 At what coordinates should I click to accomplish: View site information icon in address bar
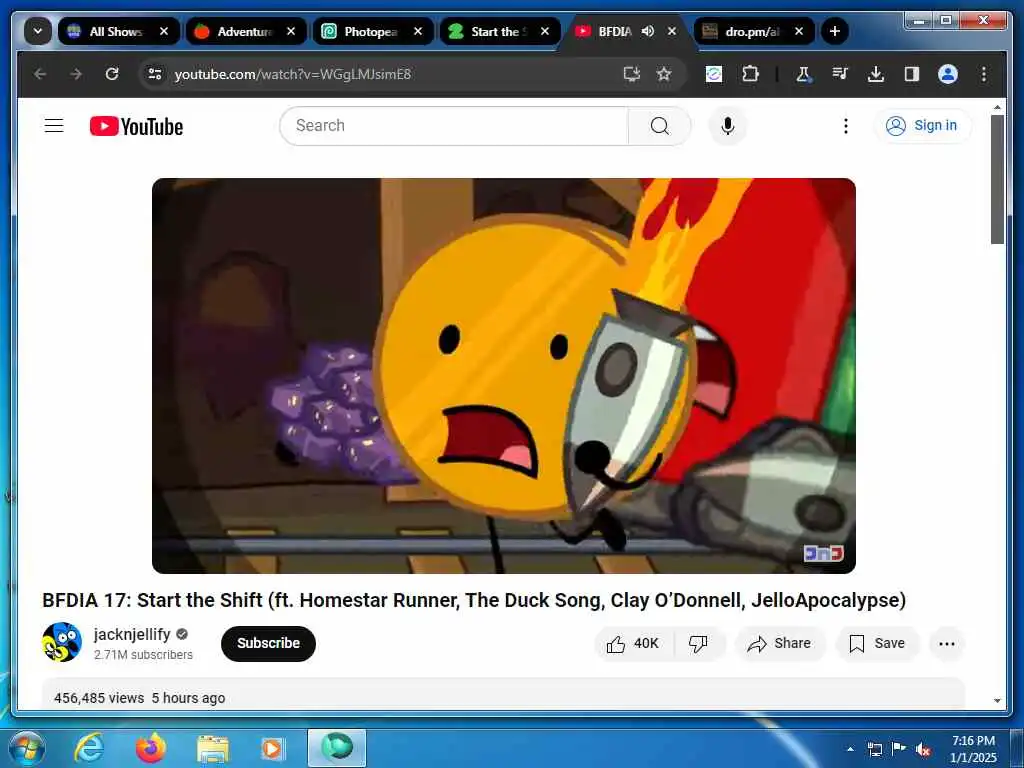[x=155, y=74]
